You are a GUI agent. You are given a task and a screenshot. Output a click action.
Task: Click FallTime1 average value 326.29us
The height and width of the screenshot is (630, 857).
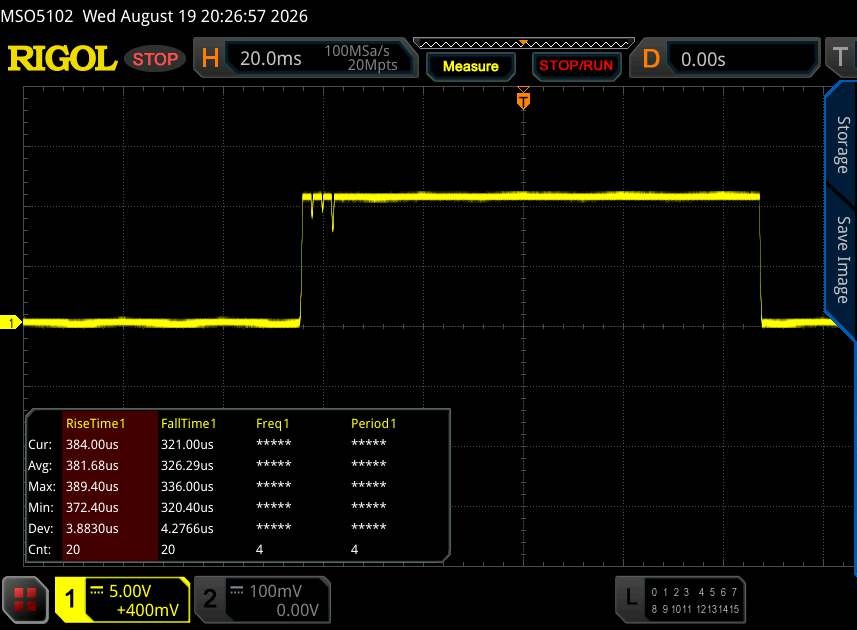pyautogui.click(x=187, y=466)
